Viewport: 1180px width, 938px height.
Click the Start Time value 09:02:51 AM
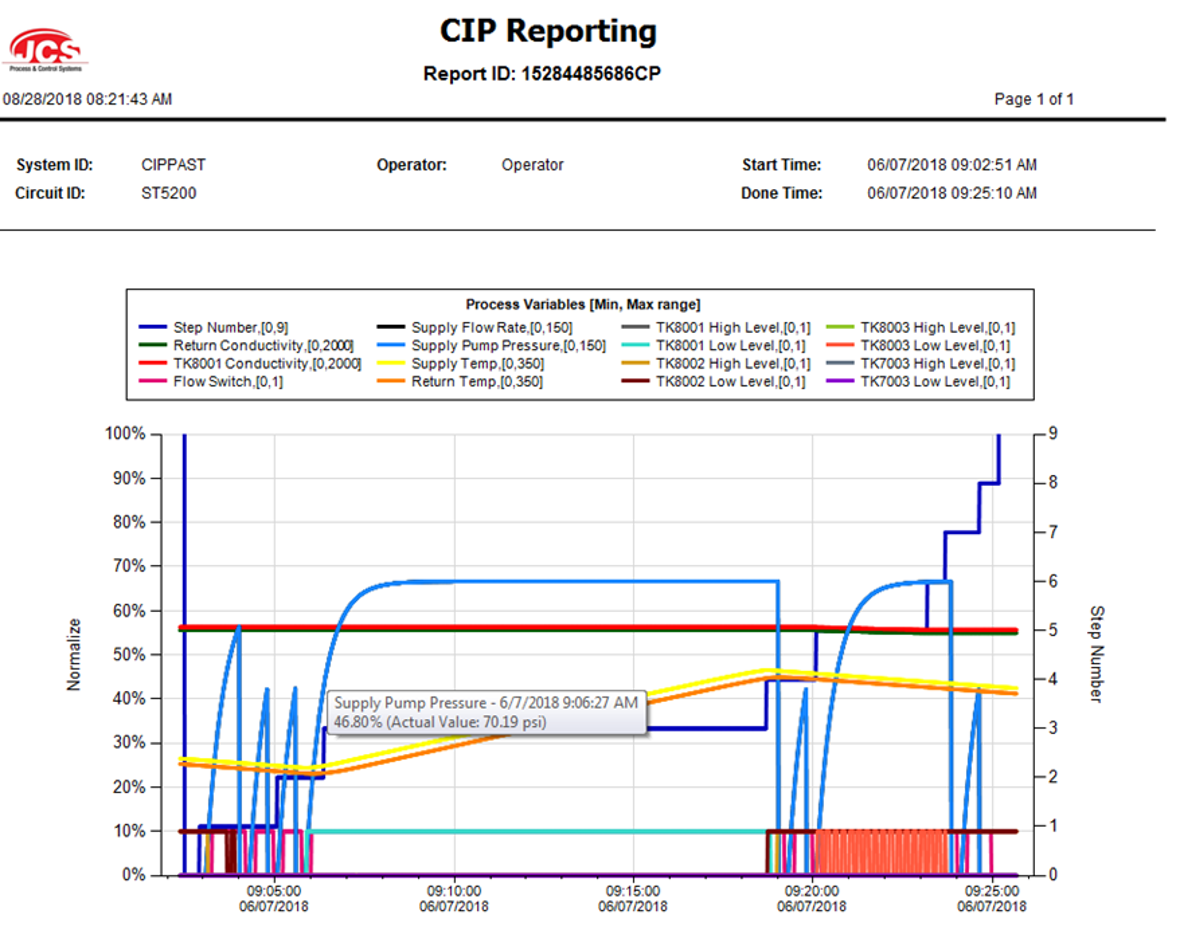952,165
